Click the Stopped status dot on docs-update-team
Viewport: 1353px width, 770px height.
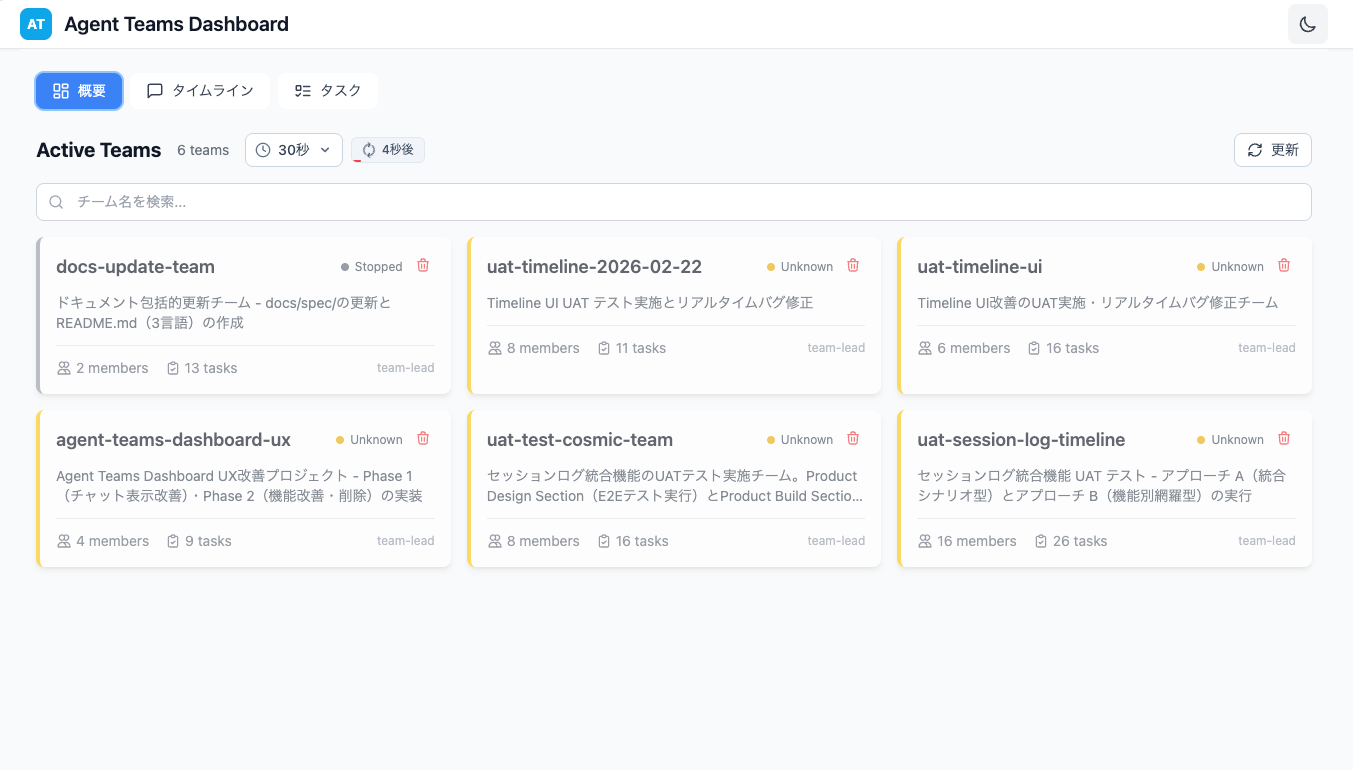point(345,266)
